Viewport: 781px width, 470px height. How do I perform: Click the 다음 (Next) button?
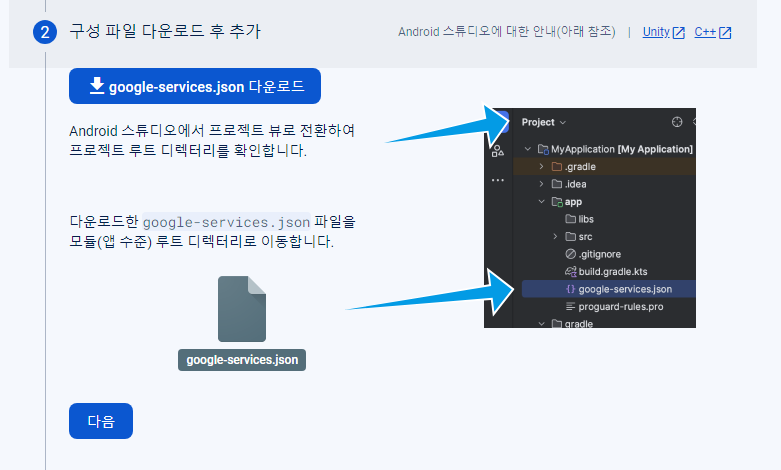coord(101,421)
